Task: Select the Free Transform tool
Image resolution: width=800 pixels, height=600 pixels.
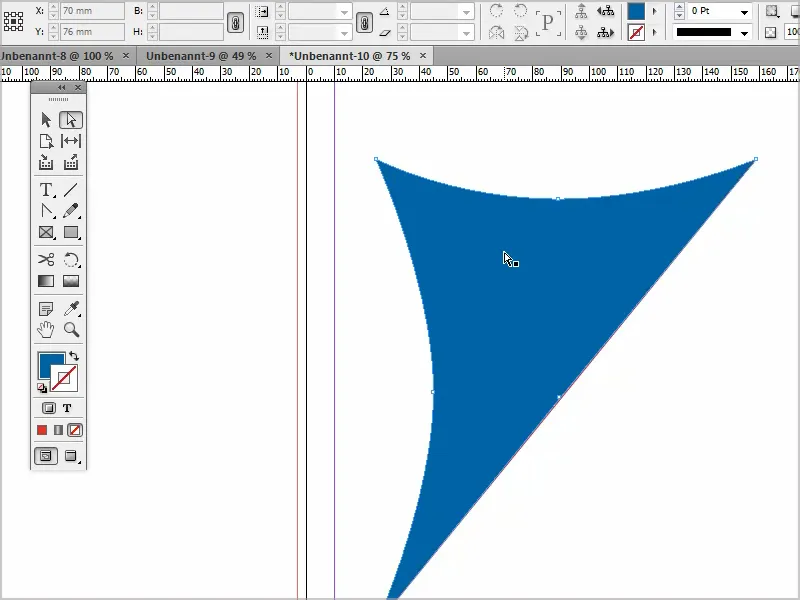Action: (71, 260)
